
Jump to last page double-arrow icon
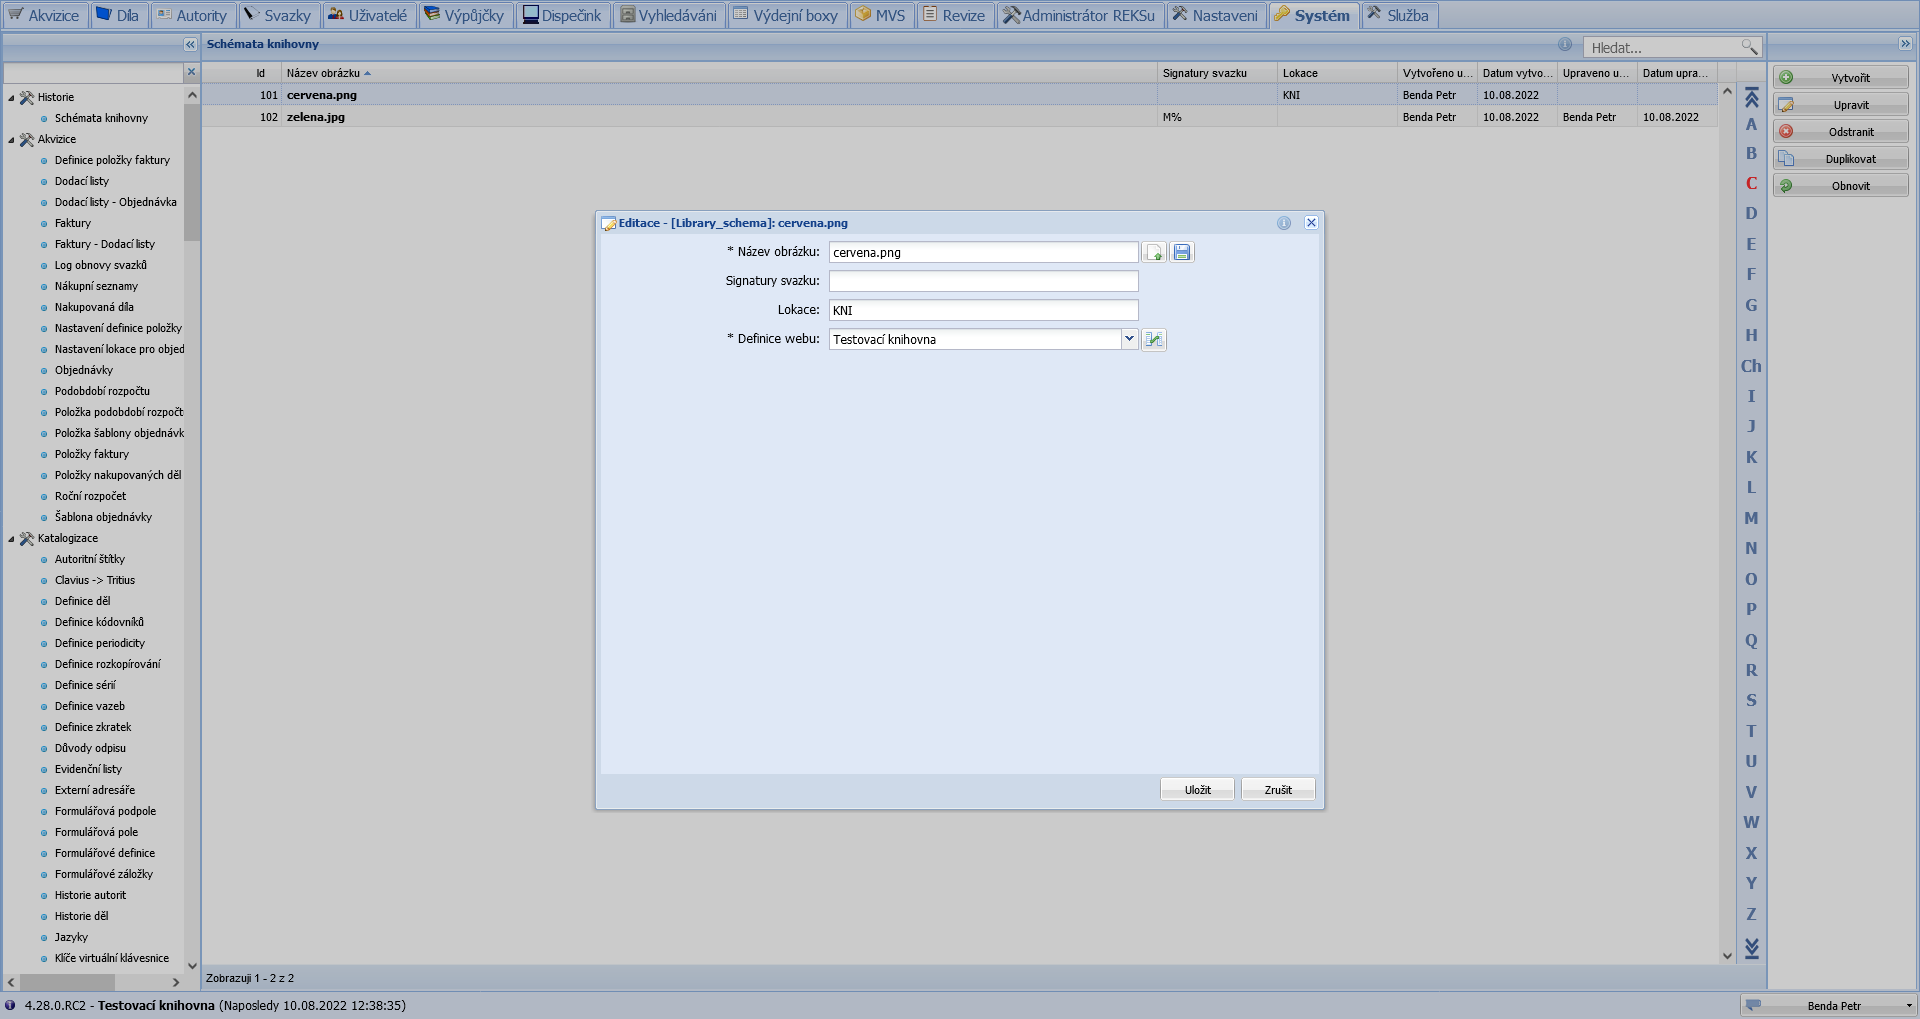point(1751,947)
